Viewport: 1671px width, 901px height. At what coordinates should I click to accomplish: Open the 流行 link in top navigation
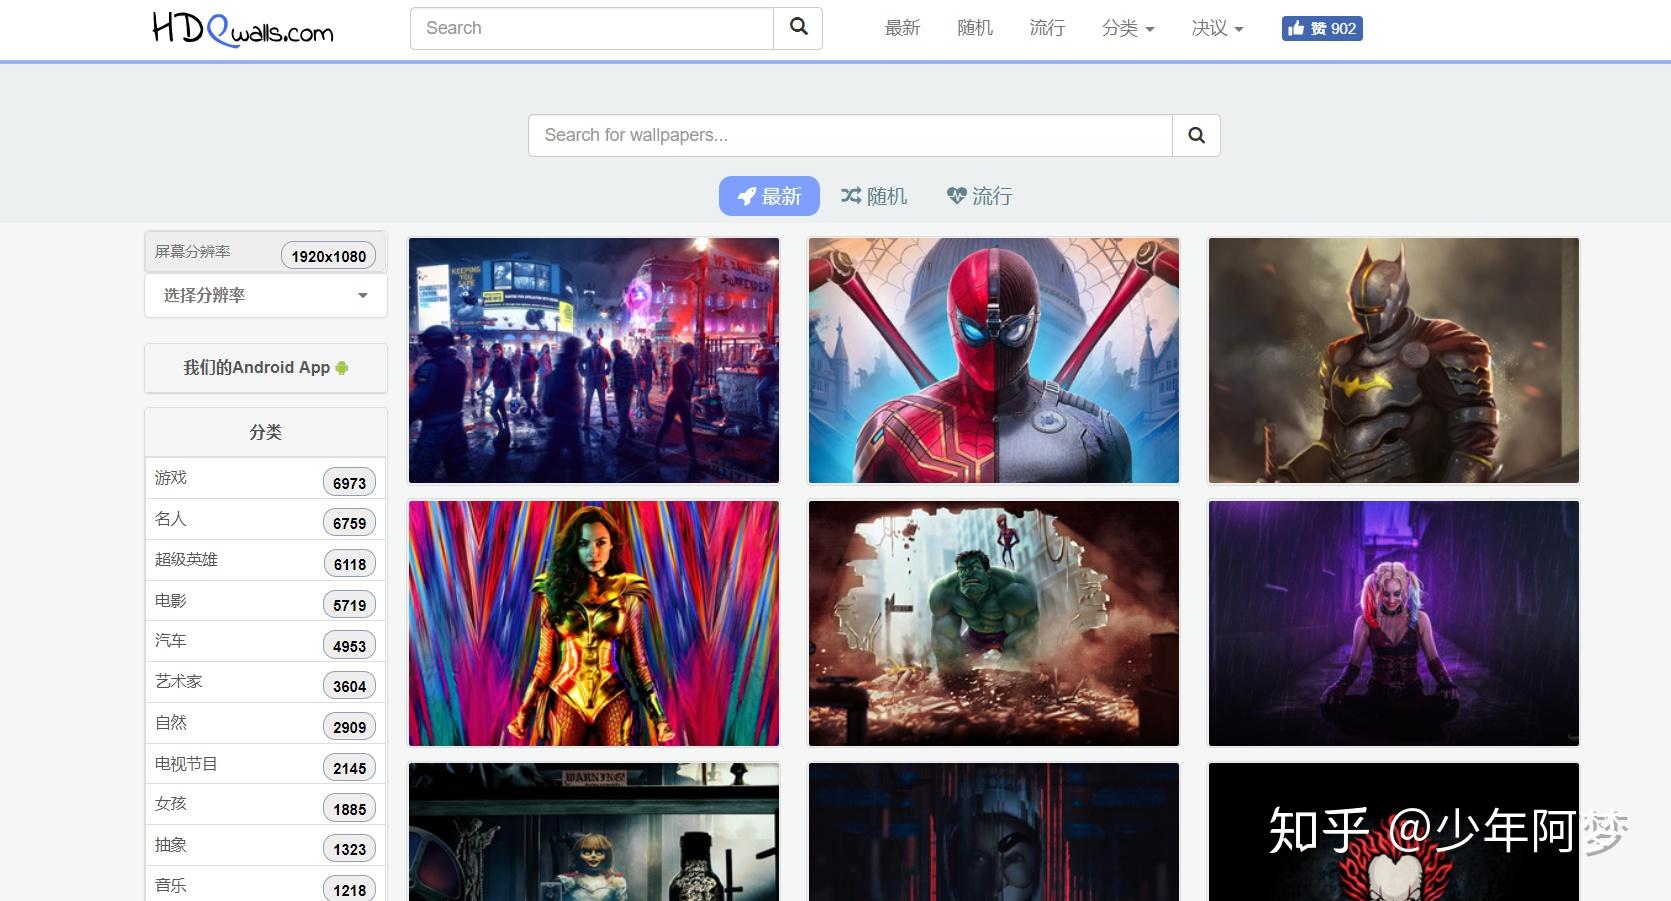click(x=1047, y=28)
